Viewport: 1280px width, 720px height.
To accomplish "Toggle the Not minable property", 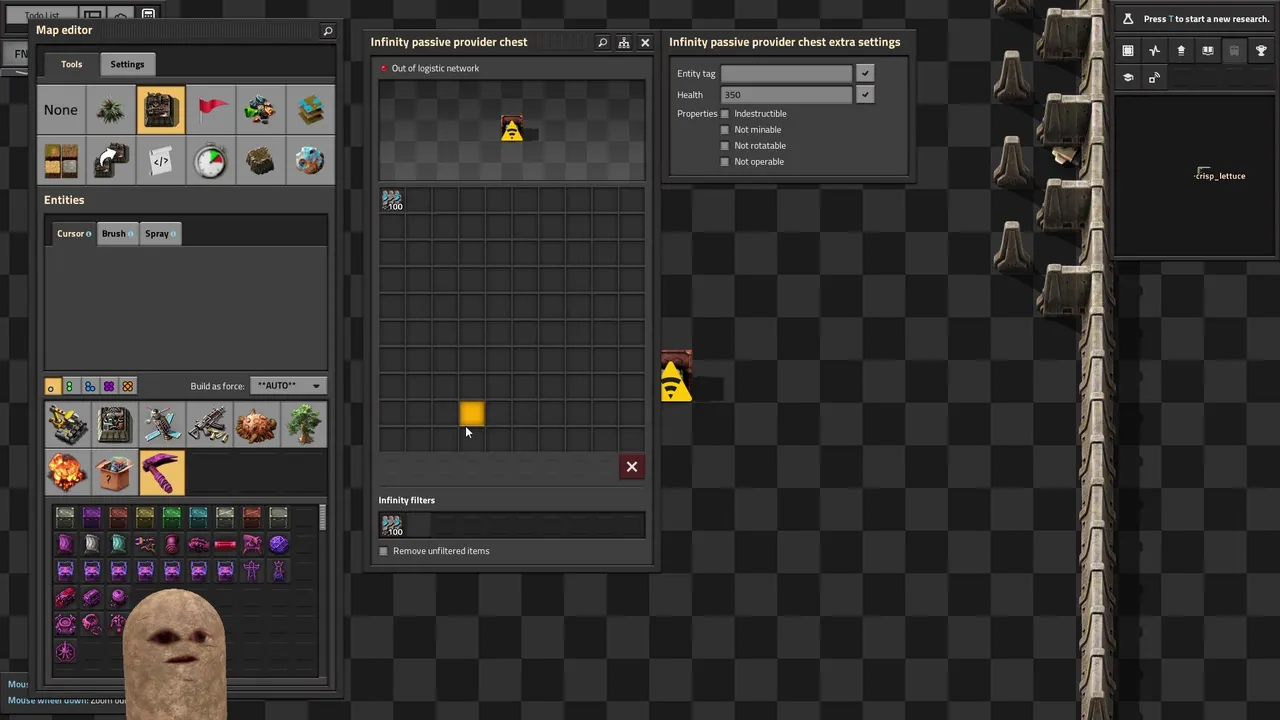I will point(725,130).
